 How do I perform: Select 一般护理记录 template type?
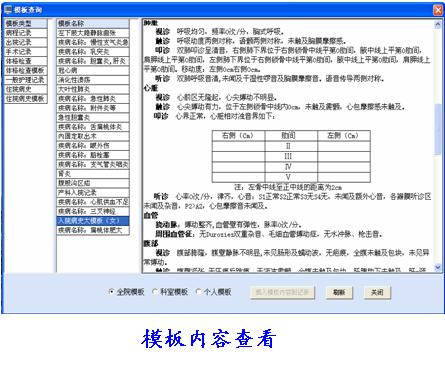pos(26,80)
